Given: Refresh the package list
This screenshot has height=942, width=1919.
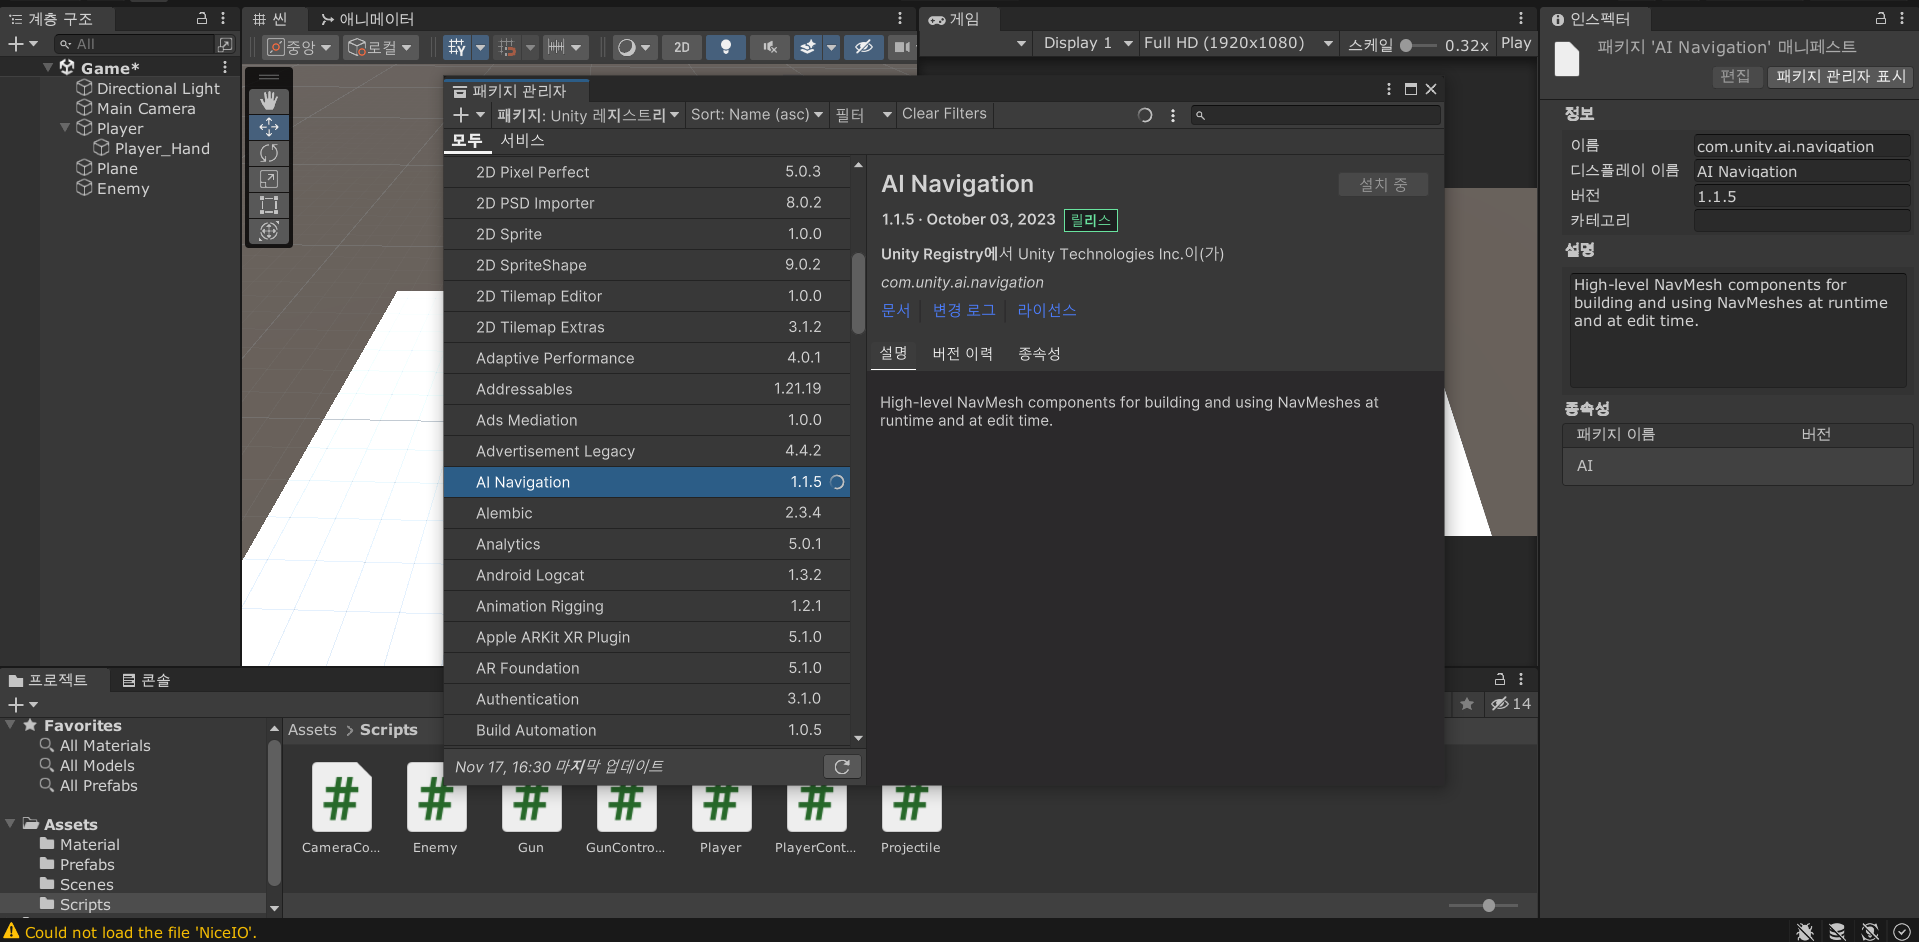Looking at the screenshot, I should point(842,766).
